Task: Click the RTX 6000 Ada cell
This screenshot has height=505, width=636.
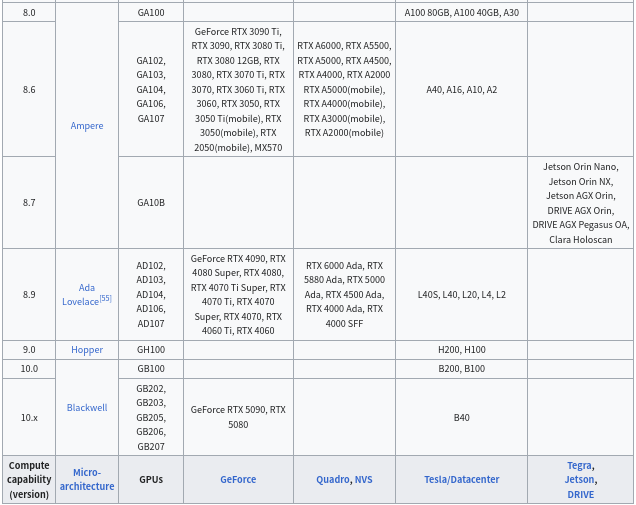Action: click(344, 294)
